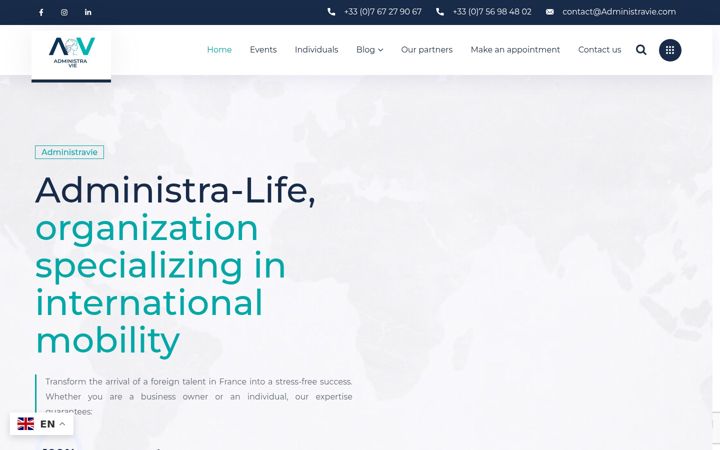Screen dimensions: 720x450
Task: Expand the EN language selector arrow
Action: coord(62,424)
